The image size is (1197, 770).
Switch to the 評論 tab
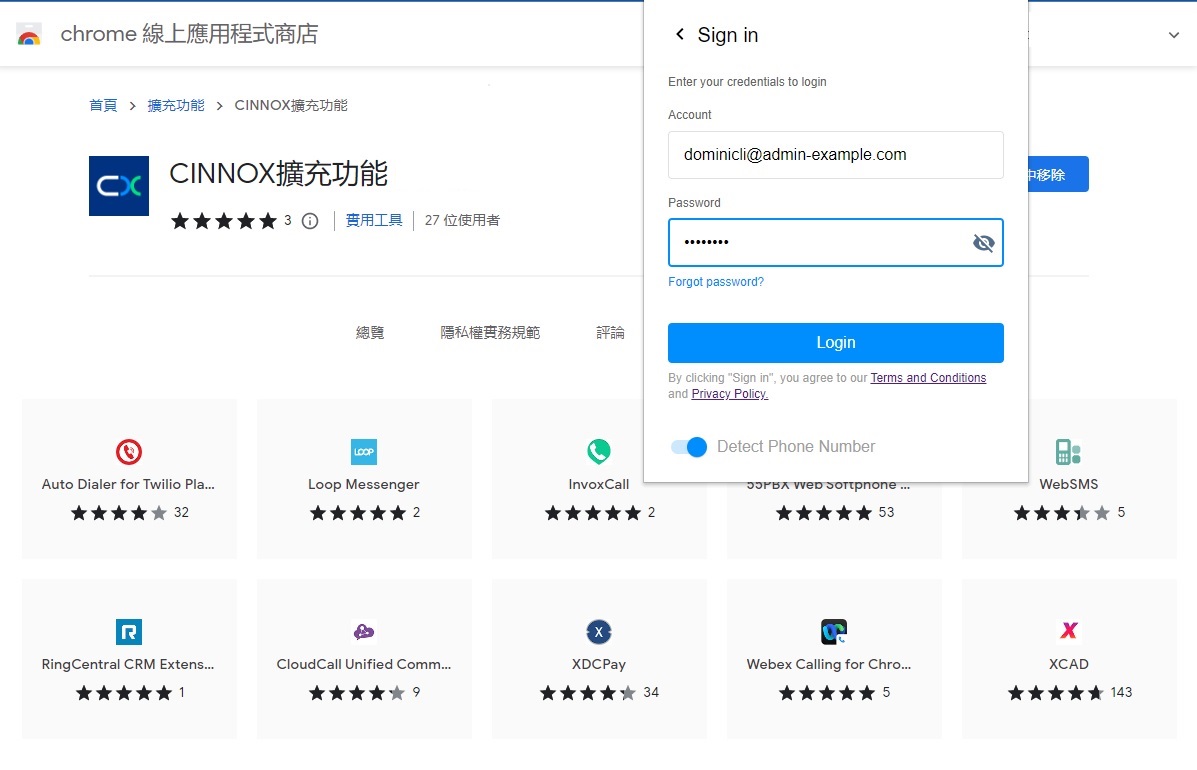[x=610, y=333]
